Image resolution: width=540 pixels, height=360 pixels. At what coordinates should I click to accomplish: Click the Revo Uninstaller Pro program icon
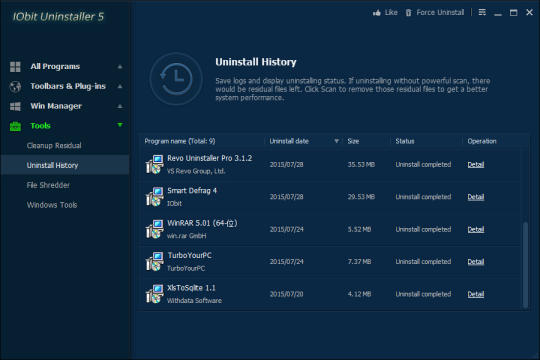[155, 164]
